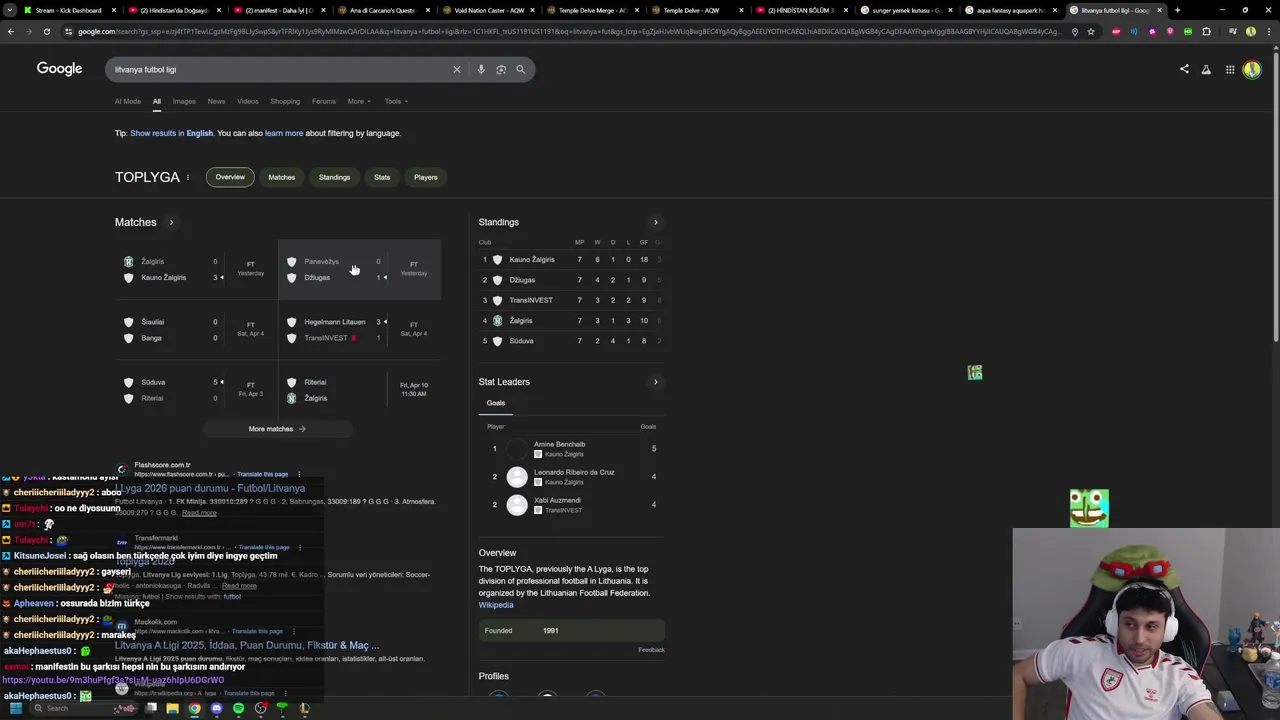Share the results with the share icon

tap(1184, 69)
